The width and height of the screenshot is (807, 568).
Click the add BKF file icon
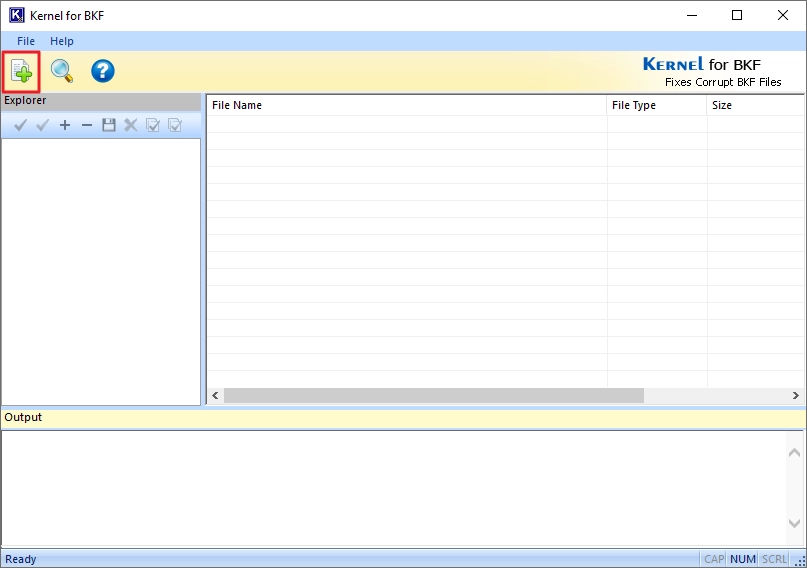coord(21,71)
